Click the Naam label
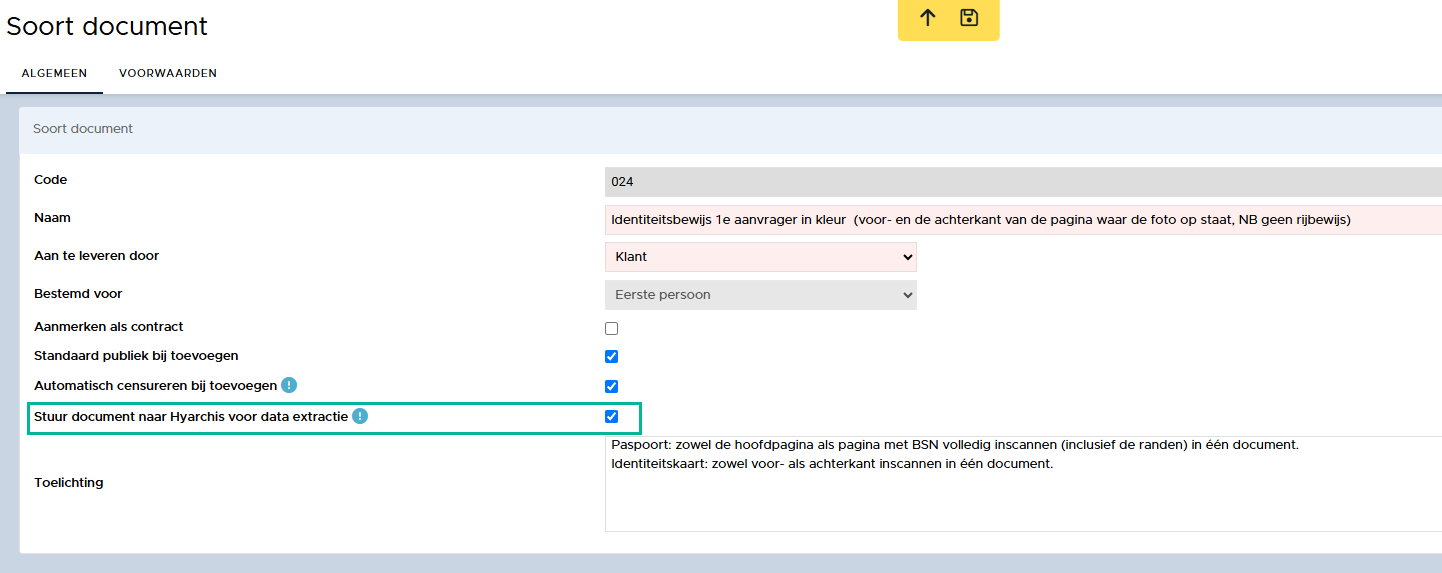Viewport: 1442px width, 573px height. tap(52, 217)
